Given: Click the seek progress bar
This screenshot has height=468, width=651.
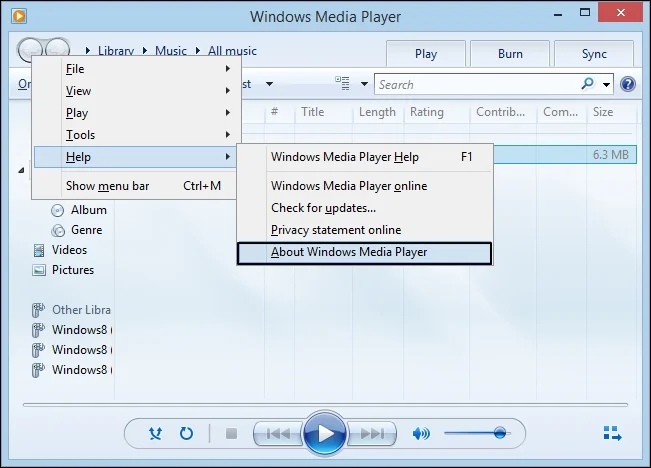Looking at the screenshot, I should [326, 404].
